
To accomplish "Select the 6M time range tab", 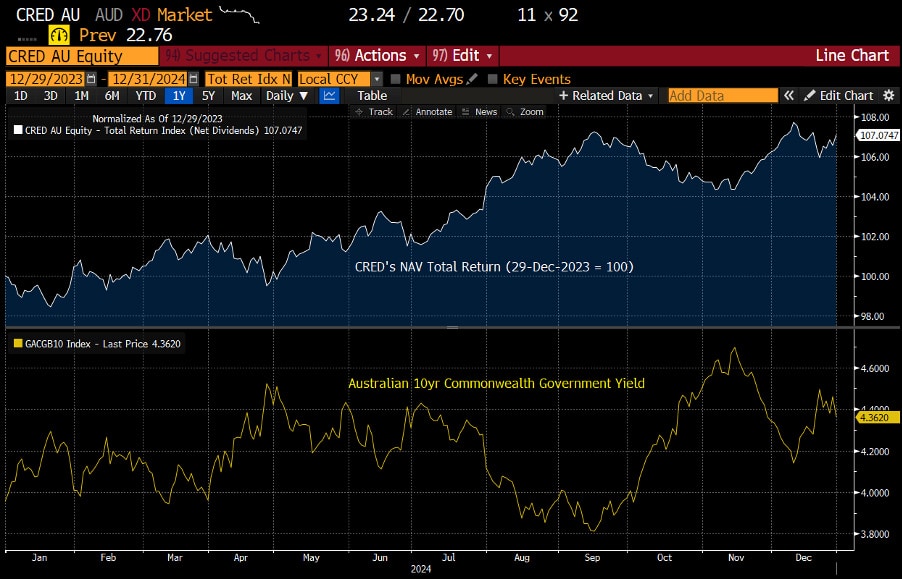I will (x=112, y=95).
